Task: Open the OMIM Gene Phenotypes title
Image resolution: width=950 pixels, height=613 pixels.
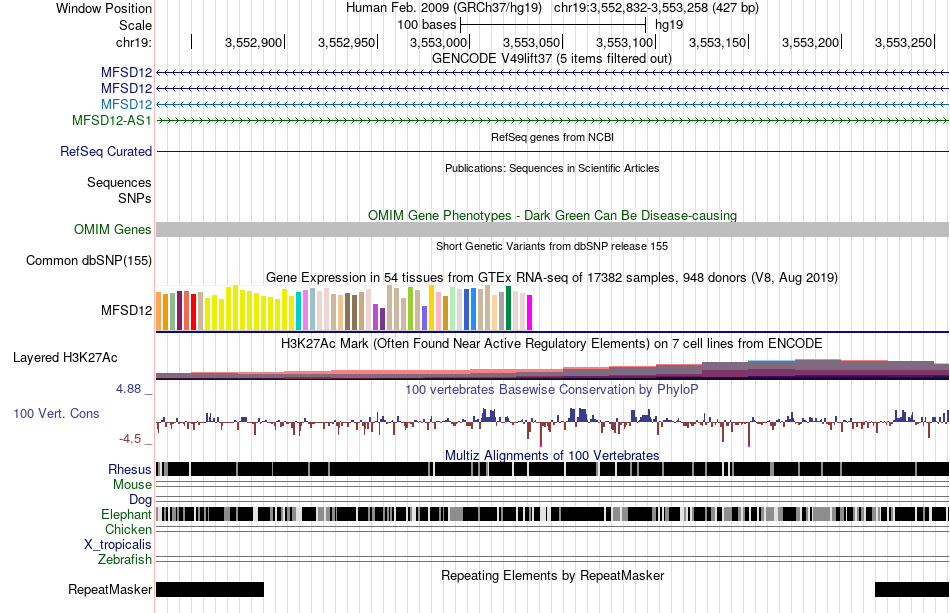Action: [552, 216]
